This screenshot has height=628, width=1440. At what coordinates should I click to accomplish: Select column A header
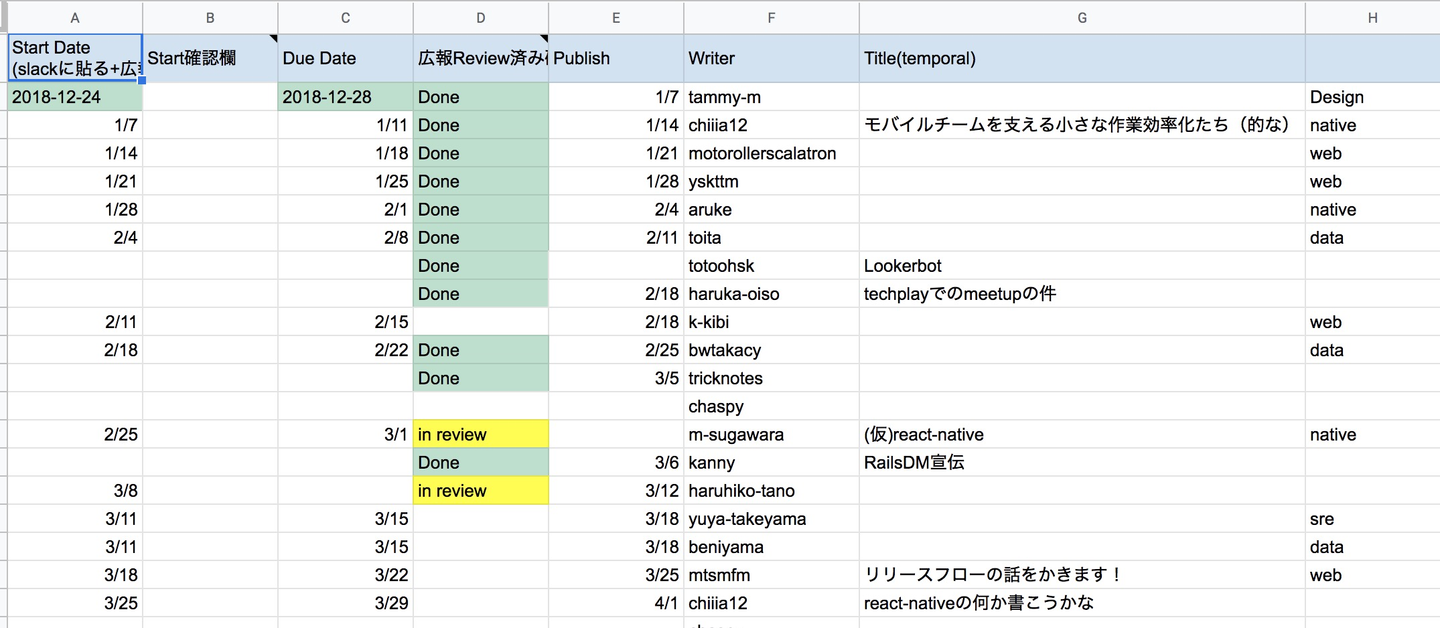click(x=75, y=18)
